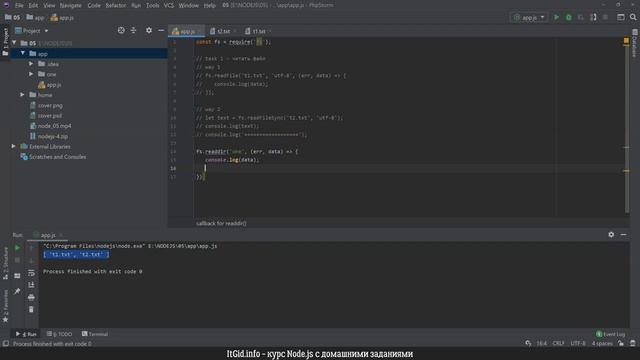This screenshot has width=640, height=360.
Task: Click the project structure window icon in toolbar
Action: (x=620, y=18)
